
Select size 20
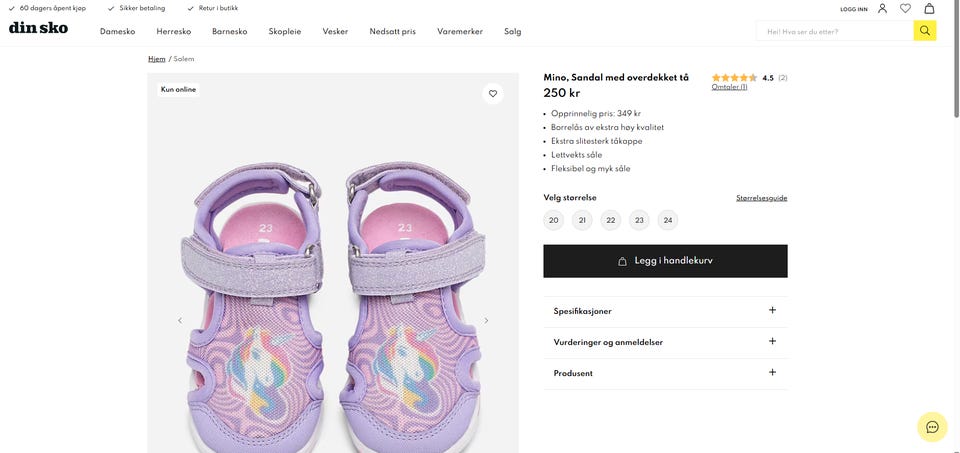(553, 220)
